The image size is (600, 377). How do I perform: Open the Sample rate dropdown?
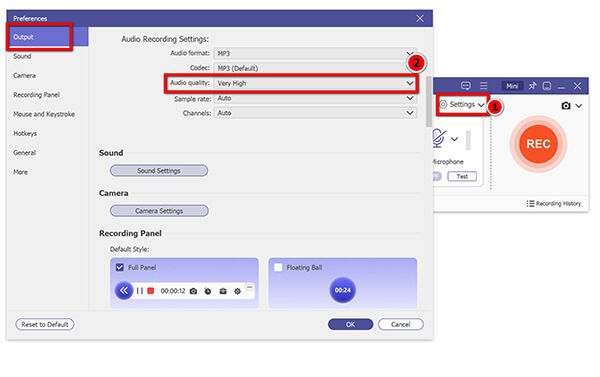tap(315, 98)
